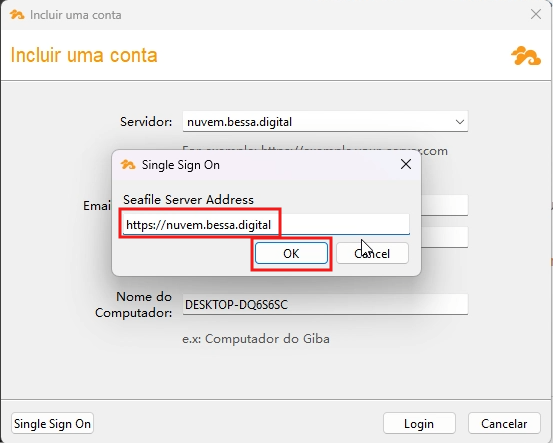Image resolution: width=553 pixels, height=443 pixels.
Task: Expand the Servidor dropdown arrow
Action: pos(460,122)
